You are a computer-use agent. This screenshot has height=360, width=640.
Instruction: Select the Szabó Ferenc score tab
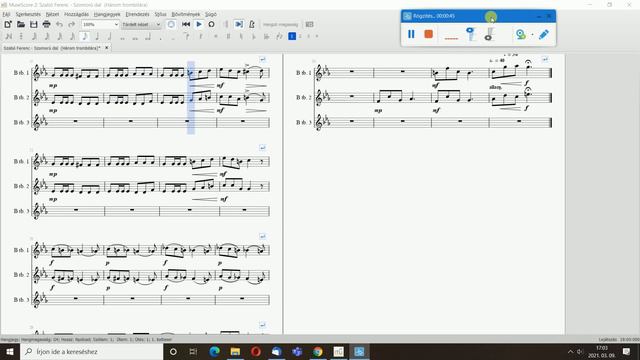coord(52,48)
